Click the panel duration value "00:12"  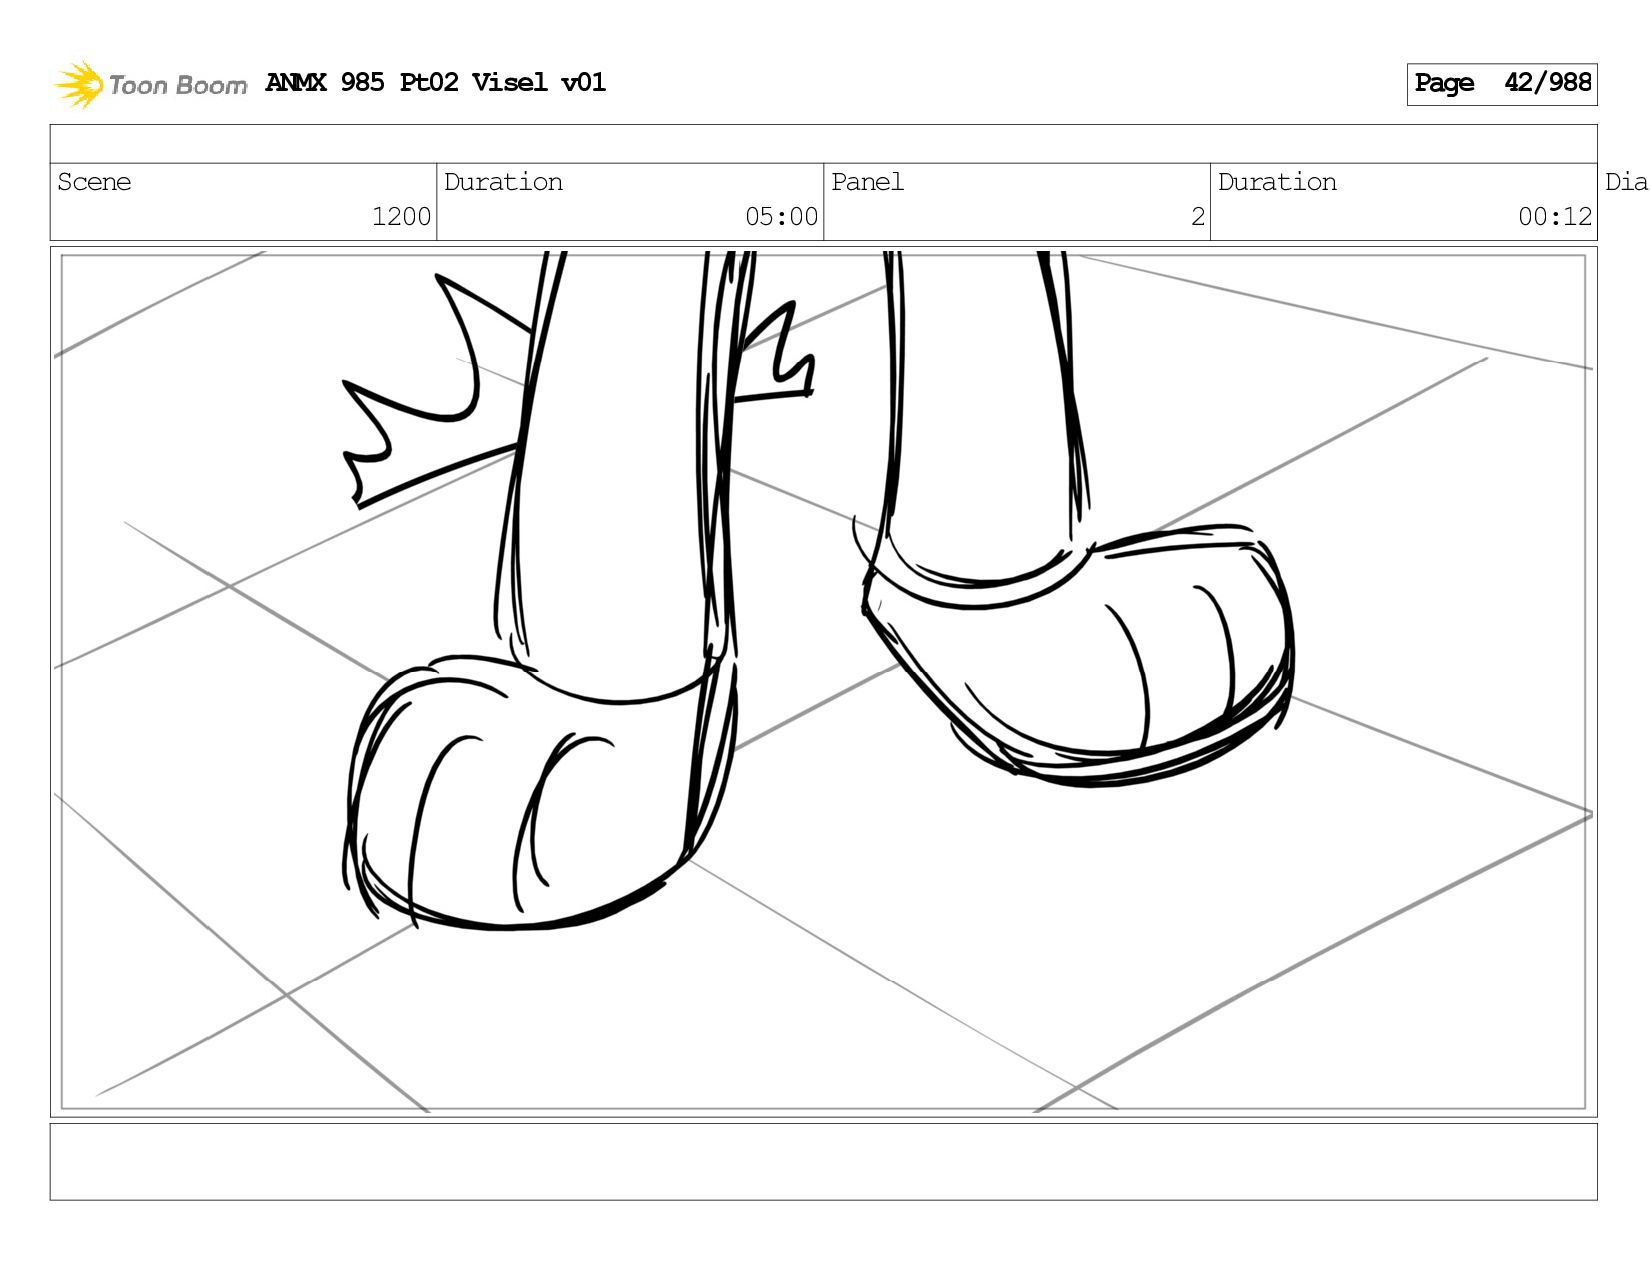(x=1555, y=217)
